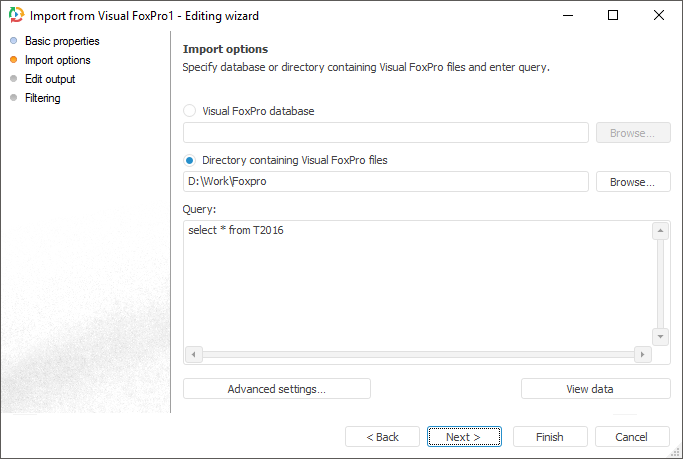Go back with the Back button
The height and width of the screenshot is (459, 683).
point(382,437)
